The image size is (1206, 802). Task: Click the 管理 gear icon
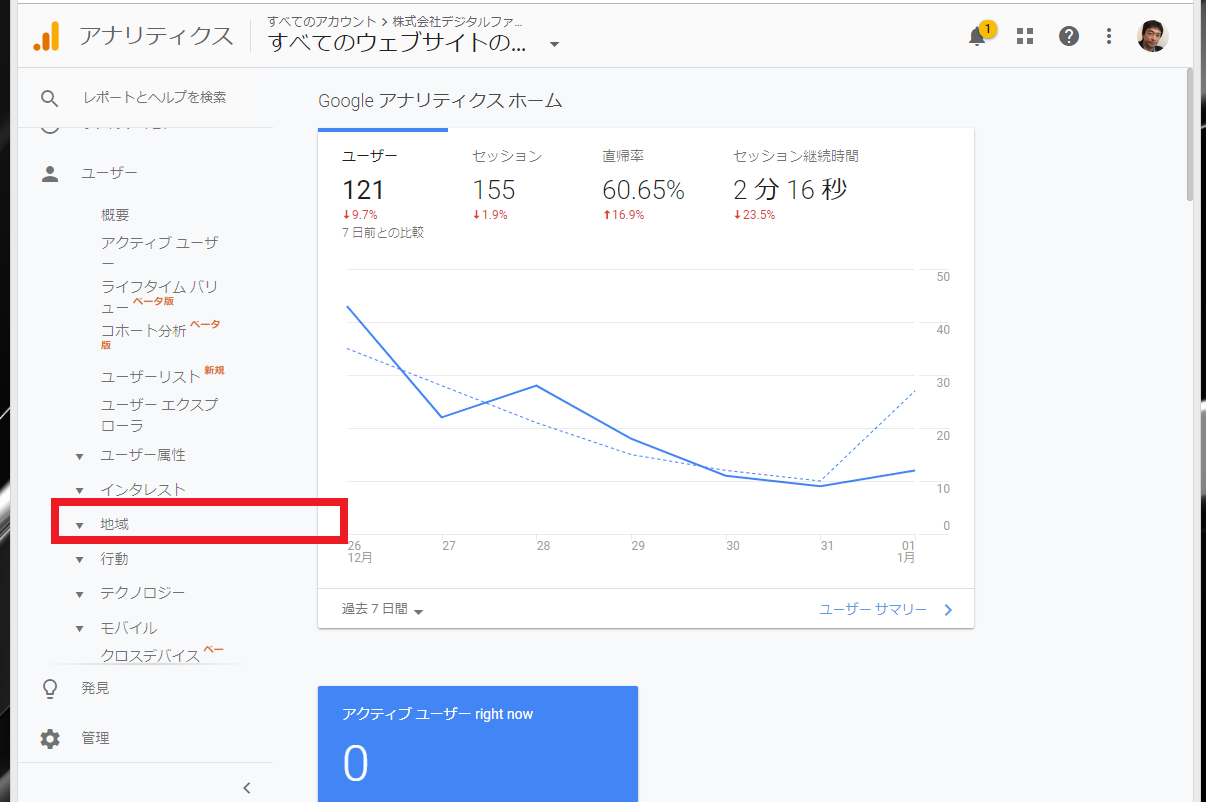coord(50,739)
